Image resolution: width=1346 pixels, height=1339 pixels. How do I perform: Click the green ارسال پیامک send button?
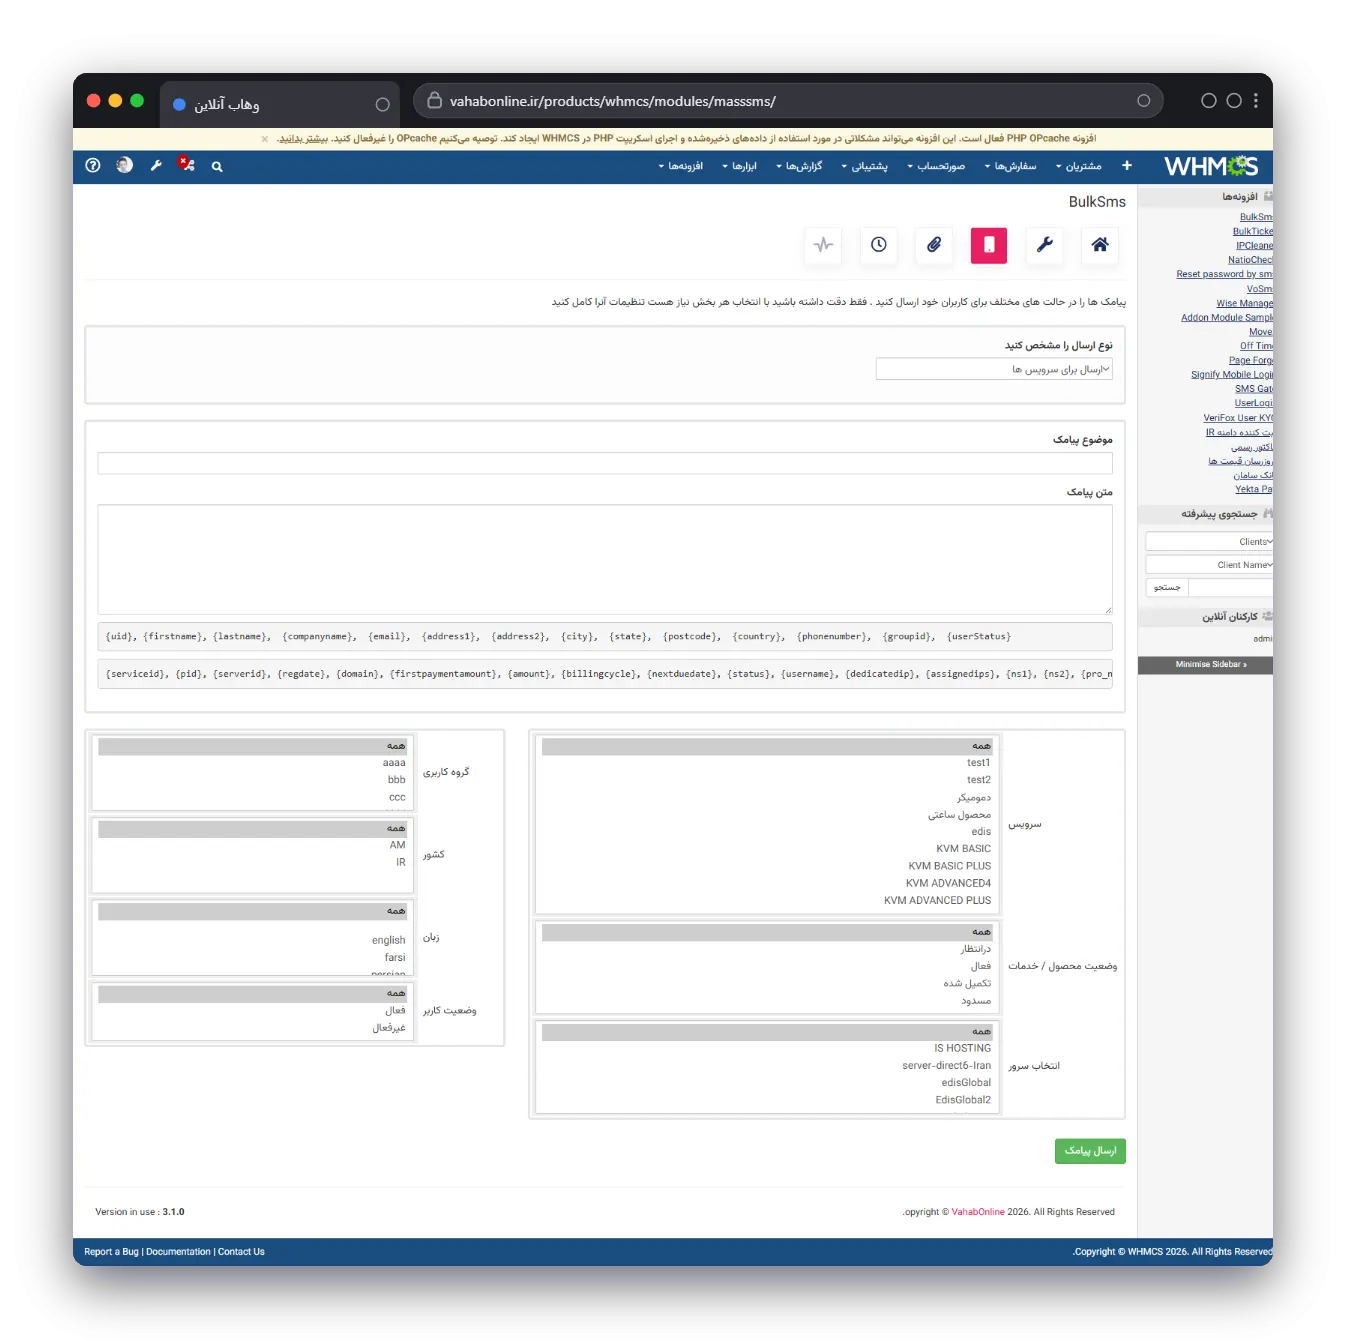[1090, 1151]
